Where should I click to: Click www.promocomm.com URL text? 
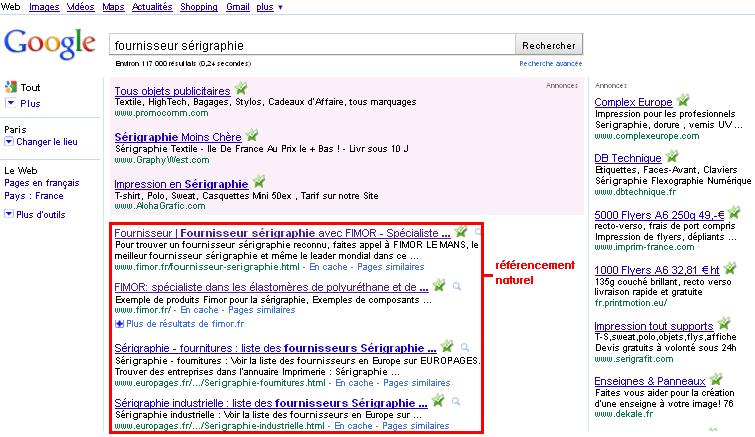click(x=161, y=113)
